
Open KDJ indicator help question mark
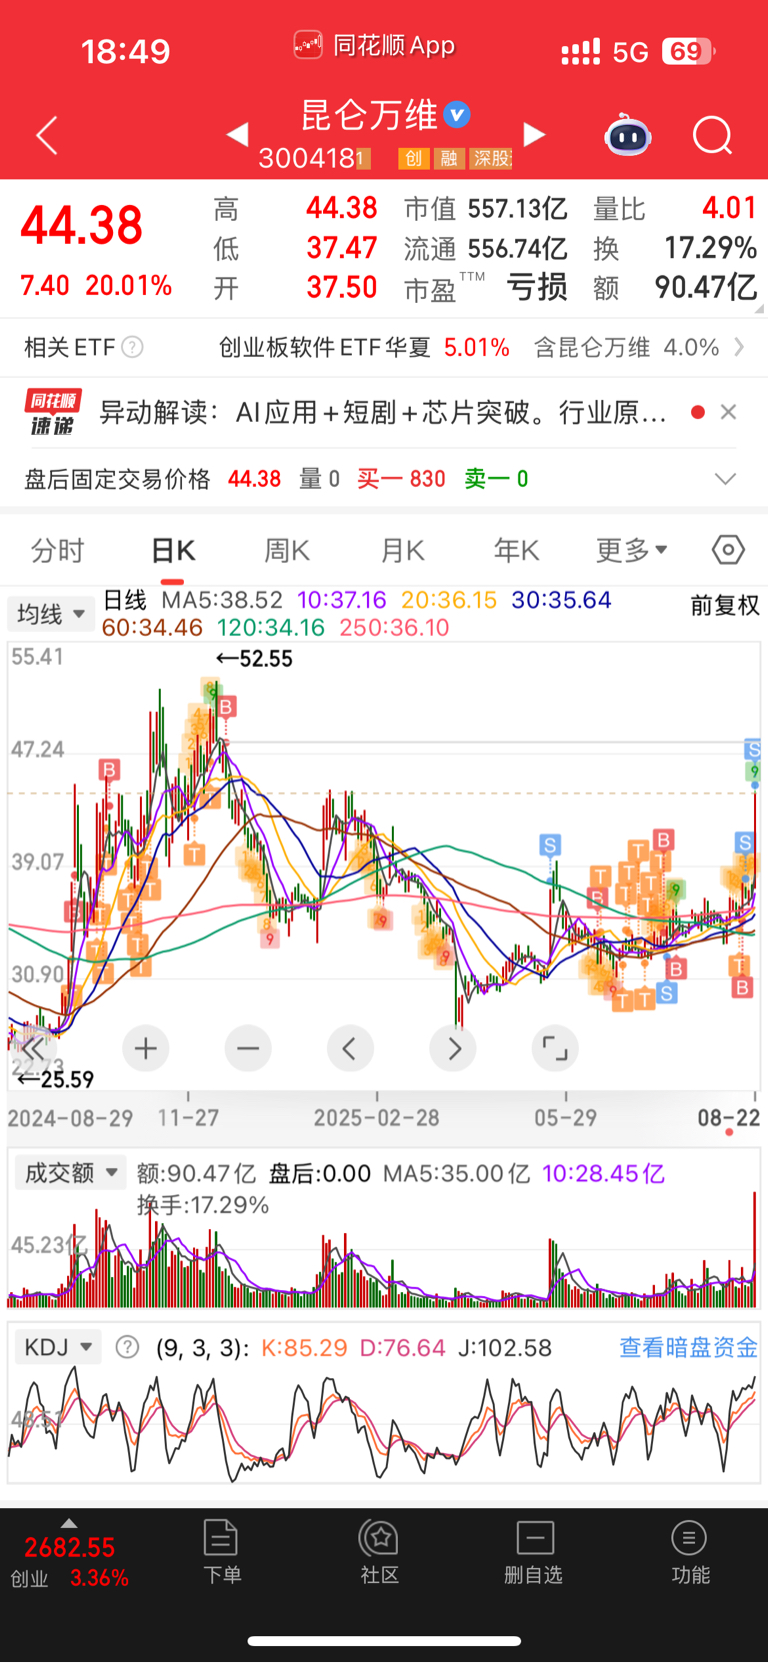point(127,1347)
